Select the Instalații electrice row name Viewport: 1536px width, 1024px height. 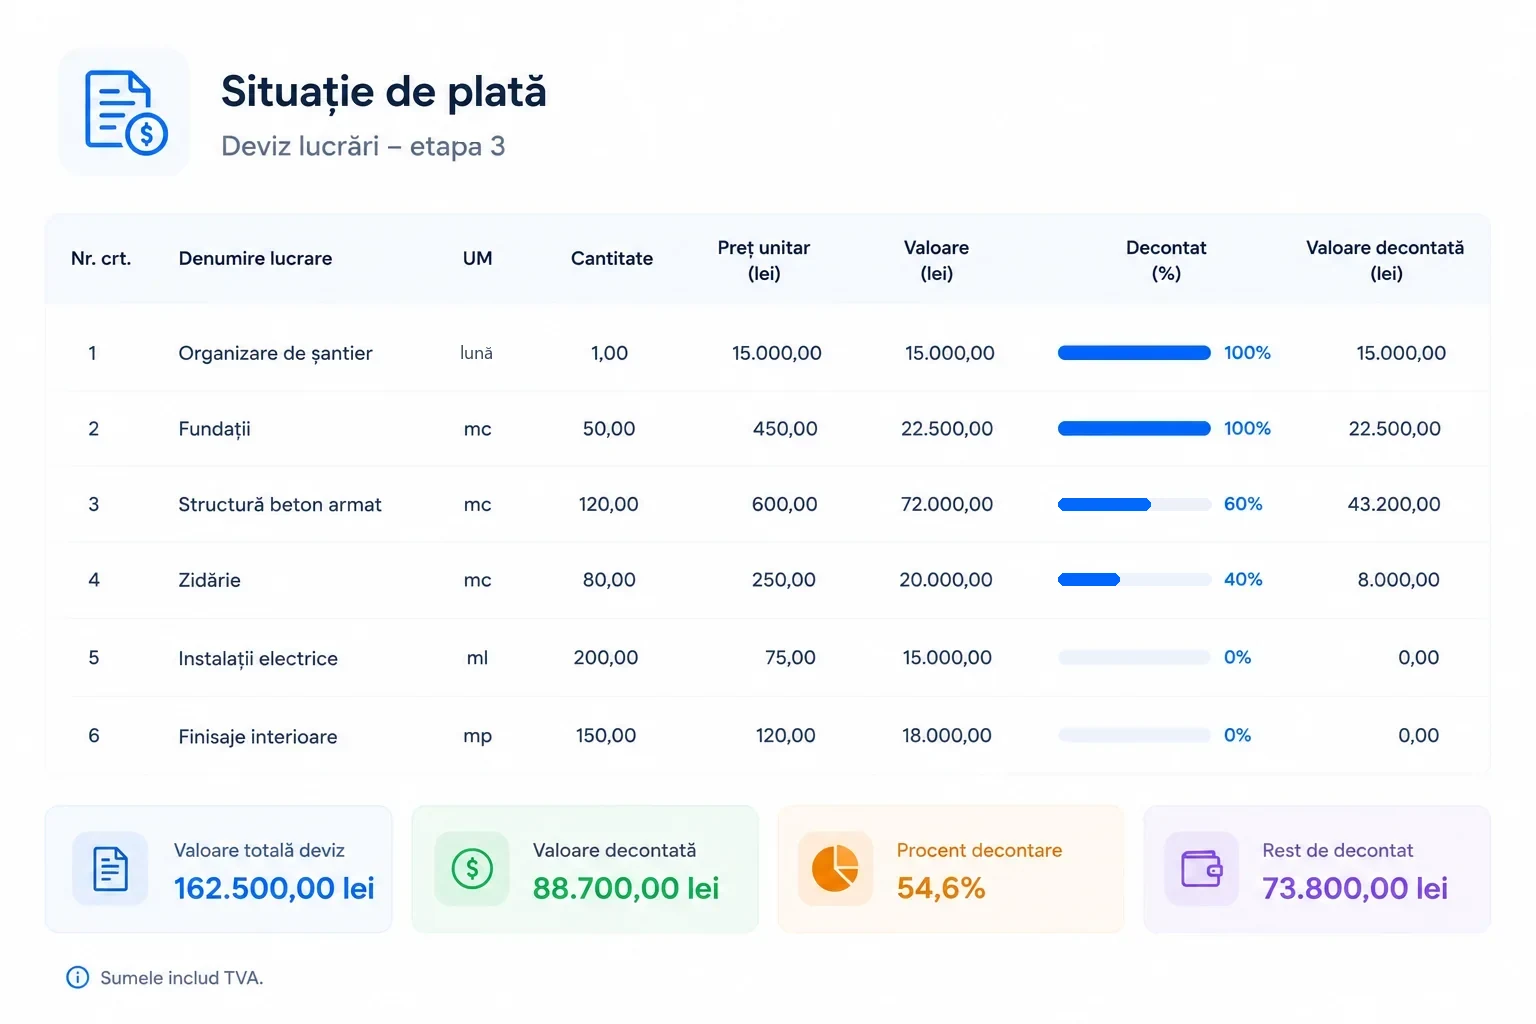click(x=258, y=658)
